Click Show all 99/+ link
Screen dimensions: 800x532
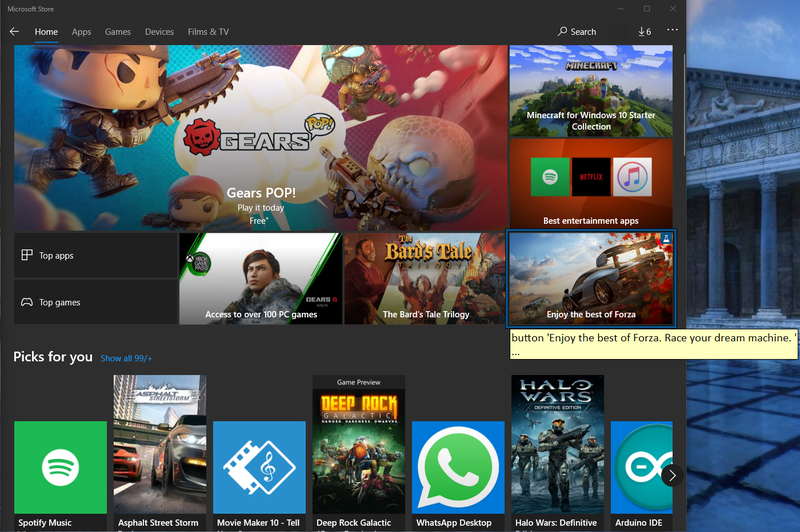click(x=126, y=359)
